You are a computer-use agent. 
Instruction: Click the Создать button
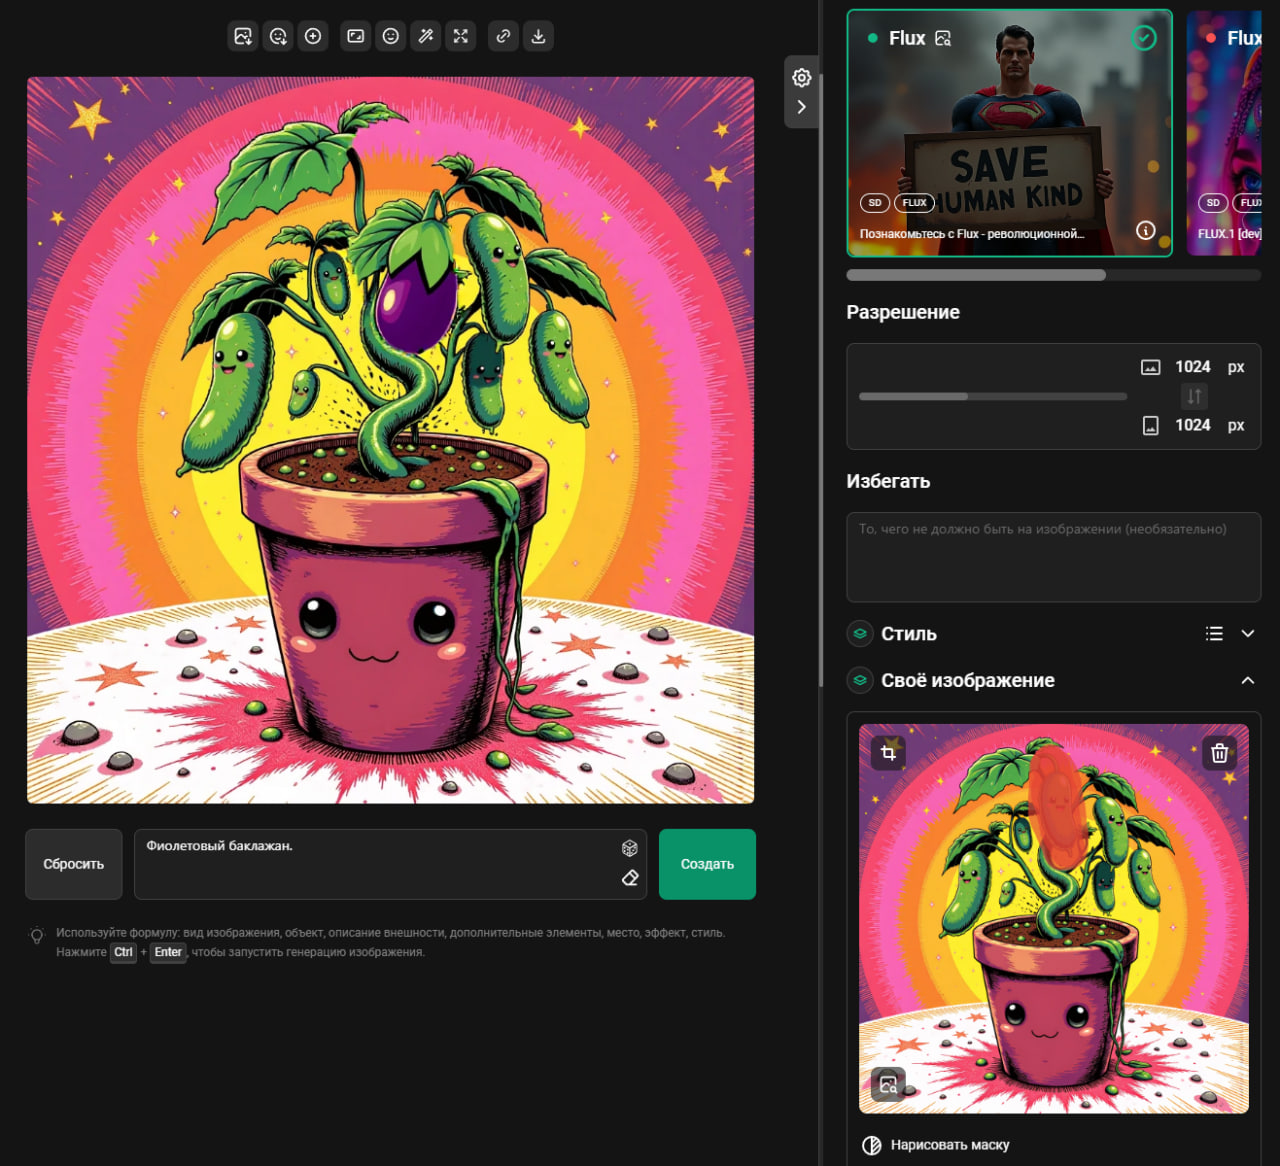pyautogui.click(x=707, y=864)
